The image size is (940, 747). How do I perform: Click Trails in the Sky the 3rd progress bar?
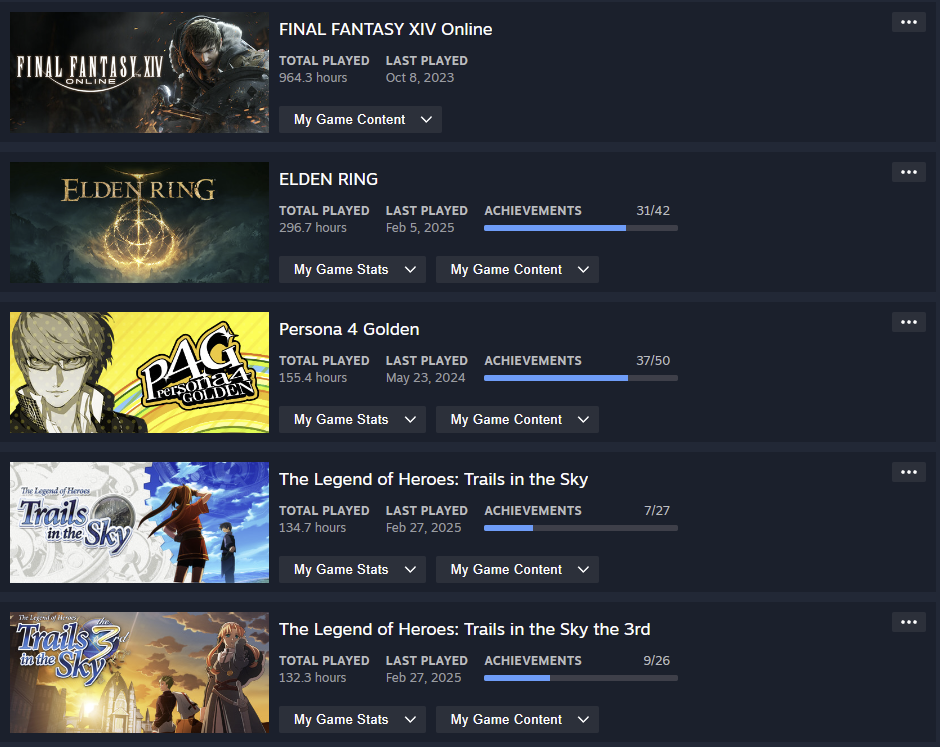[581, 677]
